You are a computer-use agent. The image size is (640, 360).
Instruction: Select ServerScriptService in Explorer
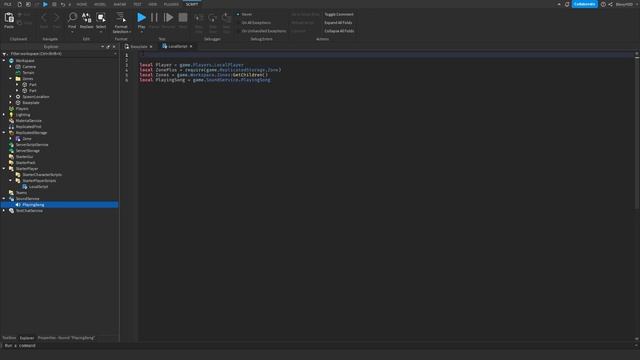[x=32, y=145]
